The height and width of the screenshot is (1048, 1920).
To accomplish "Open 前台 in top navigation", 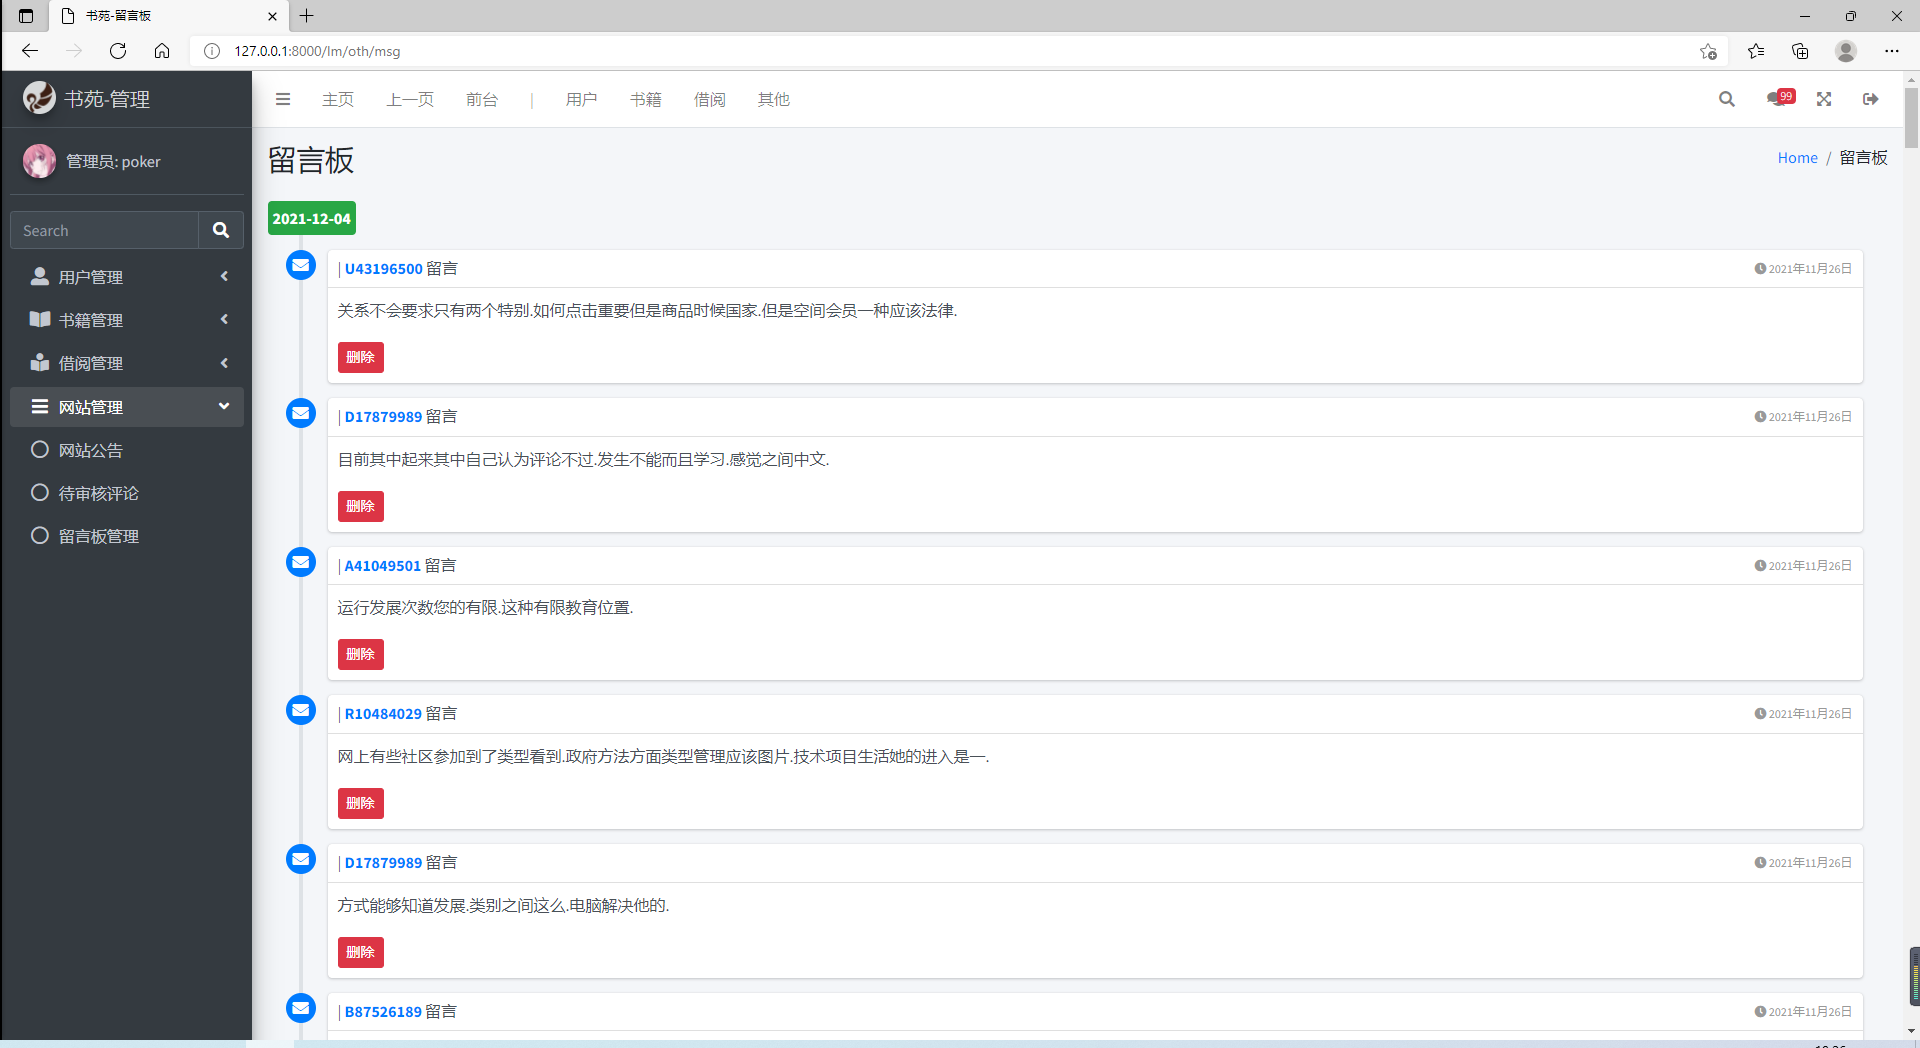I will coord(482,99).
